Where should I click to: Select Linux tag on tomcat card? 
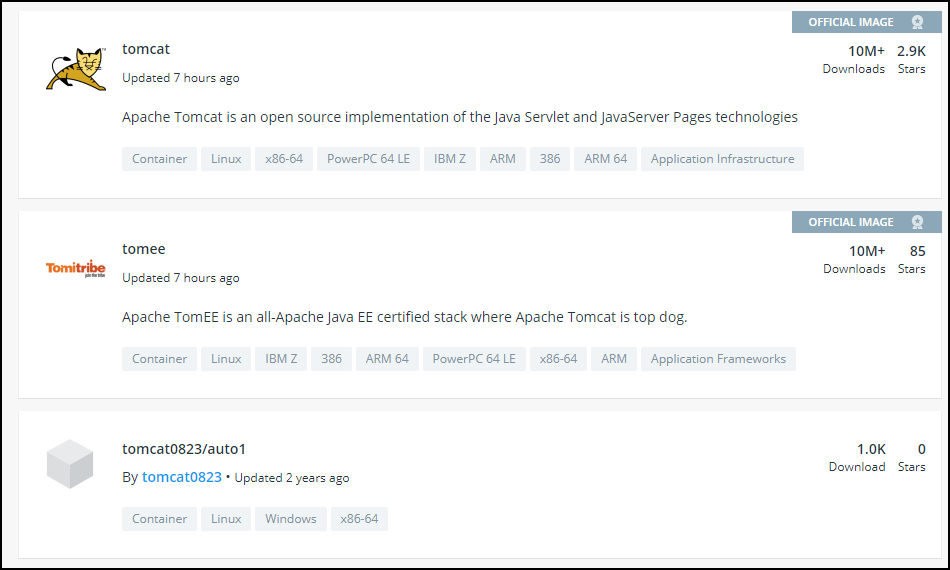226,159
